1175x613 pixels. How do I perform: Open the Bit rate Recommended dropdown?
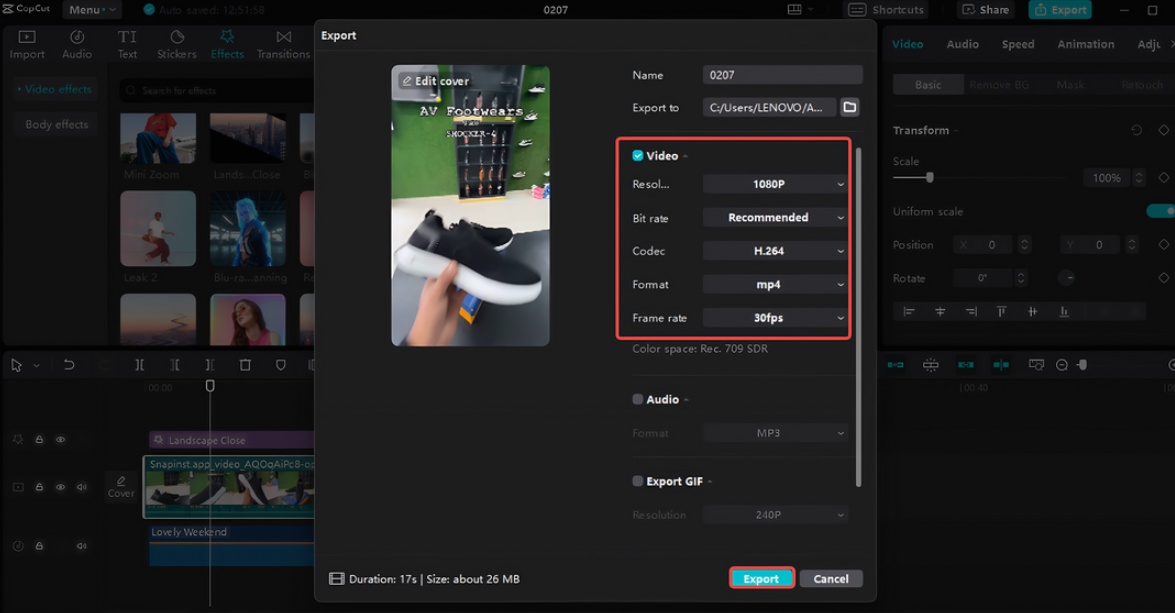click(x=775, y=217)
